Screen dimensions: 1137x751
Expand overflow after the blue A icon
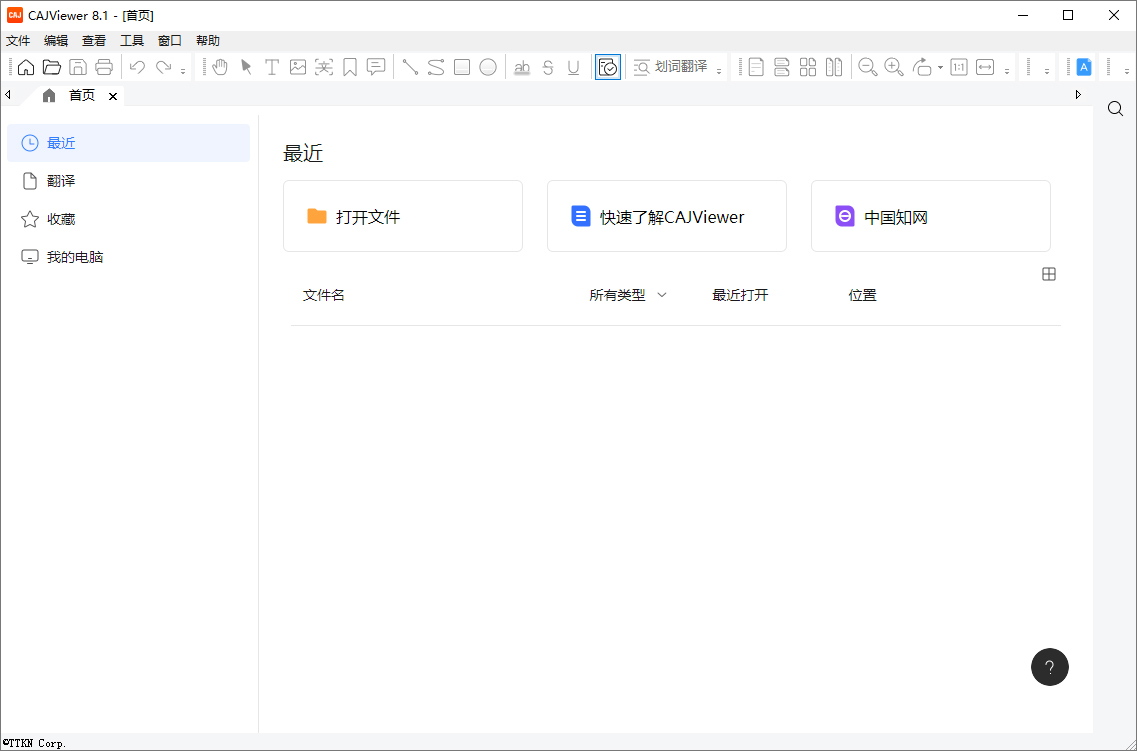[x=1127, y=71]
